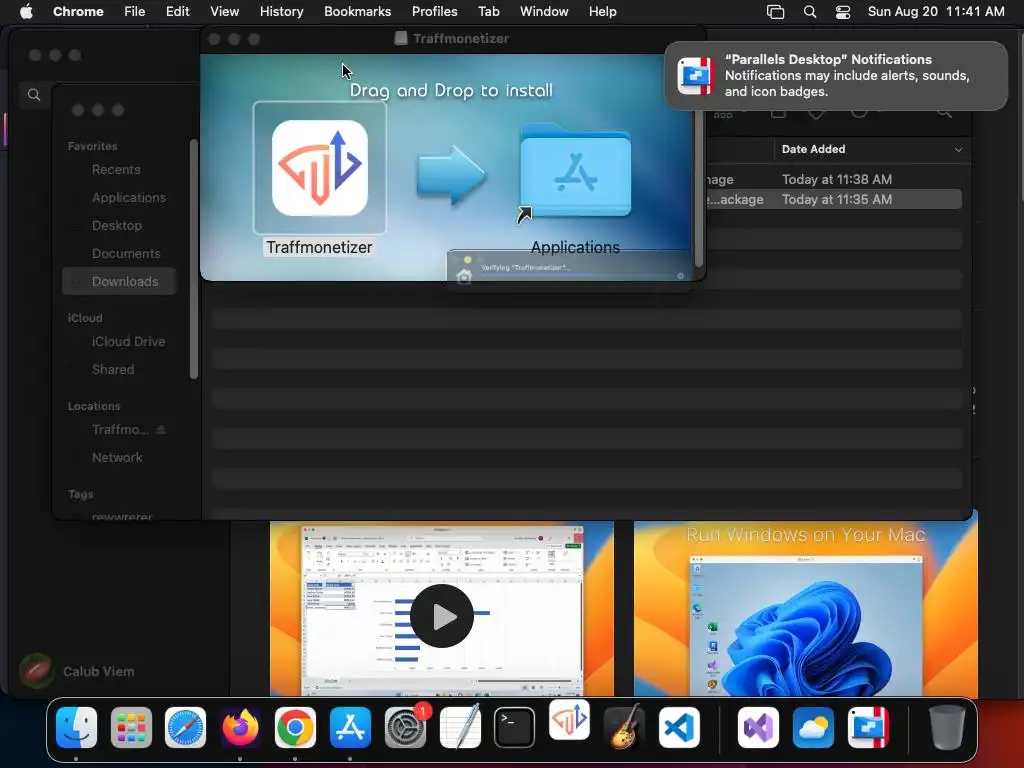The height and width of the screenshot is (768, 1024).
Task: Click the date and time in menu bar
Action: point(936,12)
